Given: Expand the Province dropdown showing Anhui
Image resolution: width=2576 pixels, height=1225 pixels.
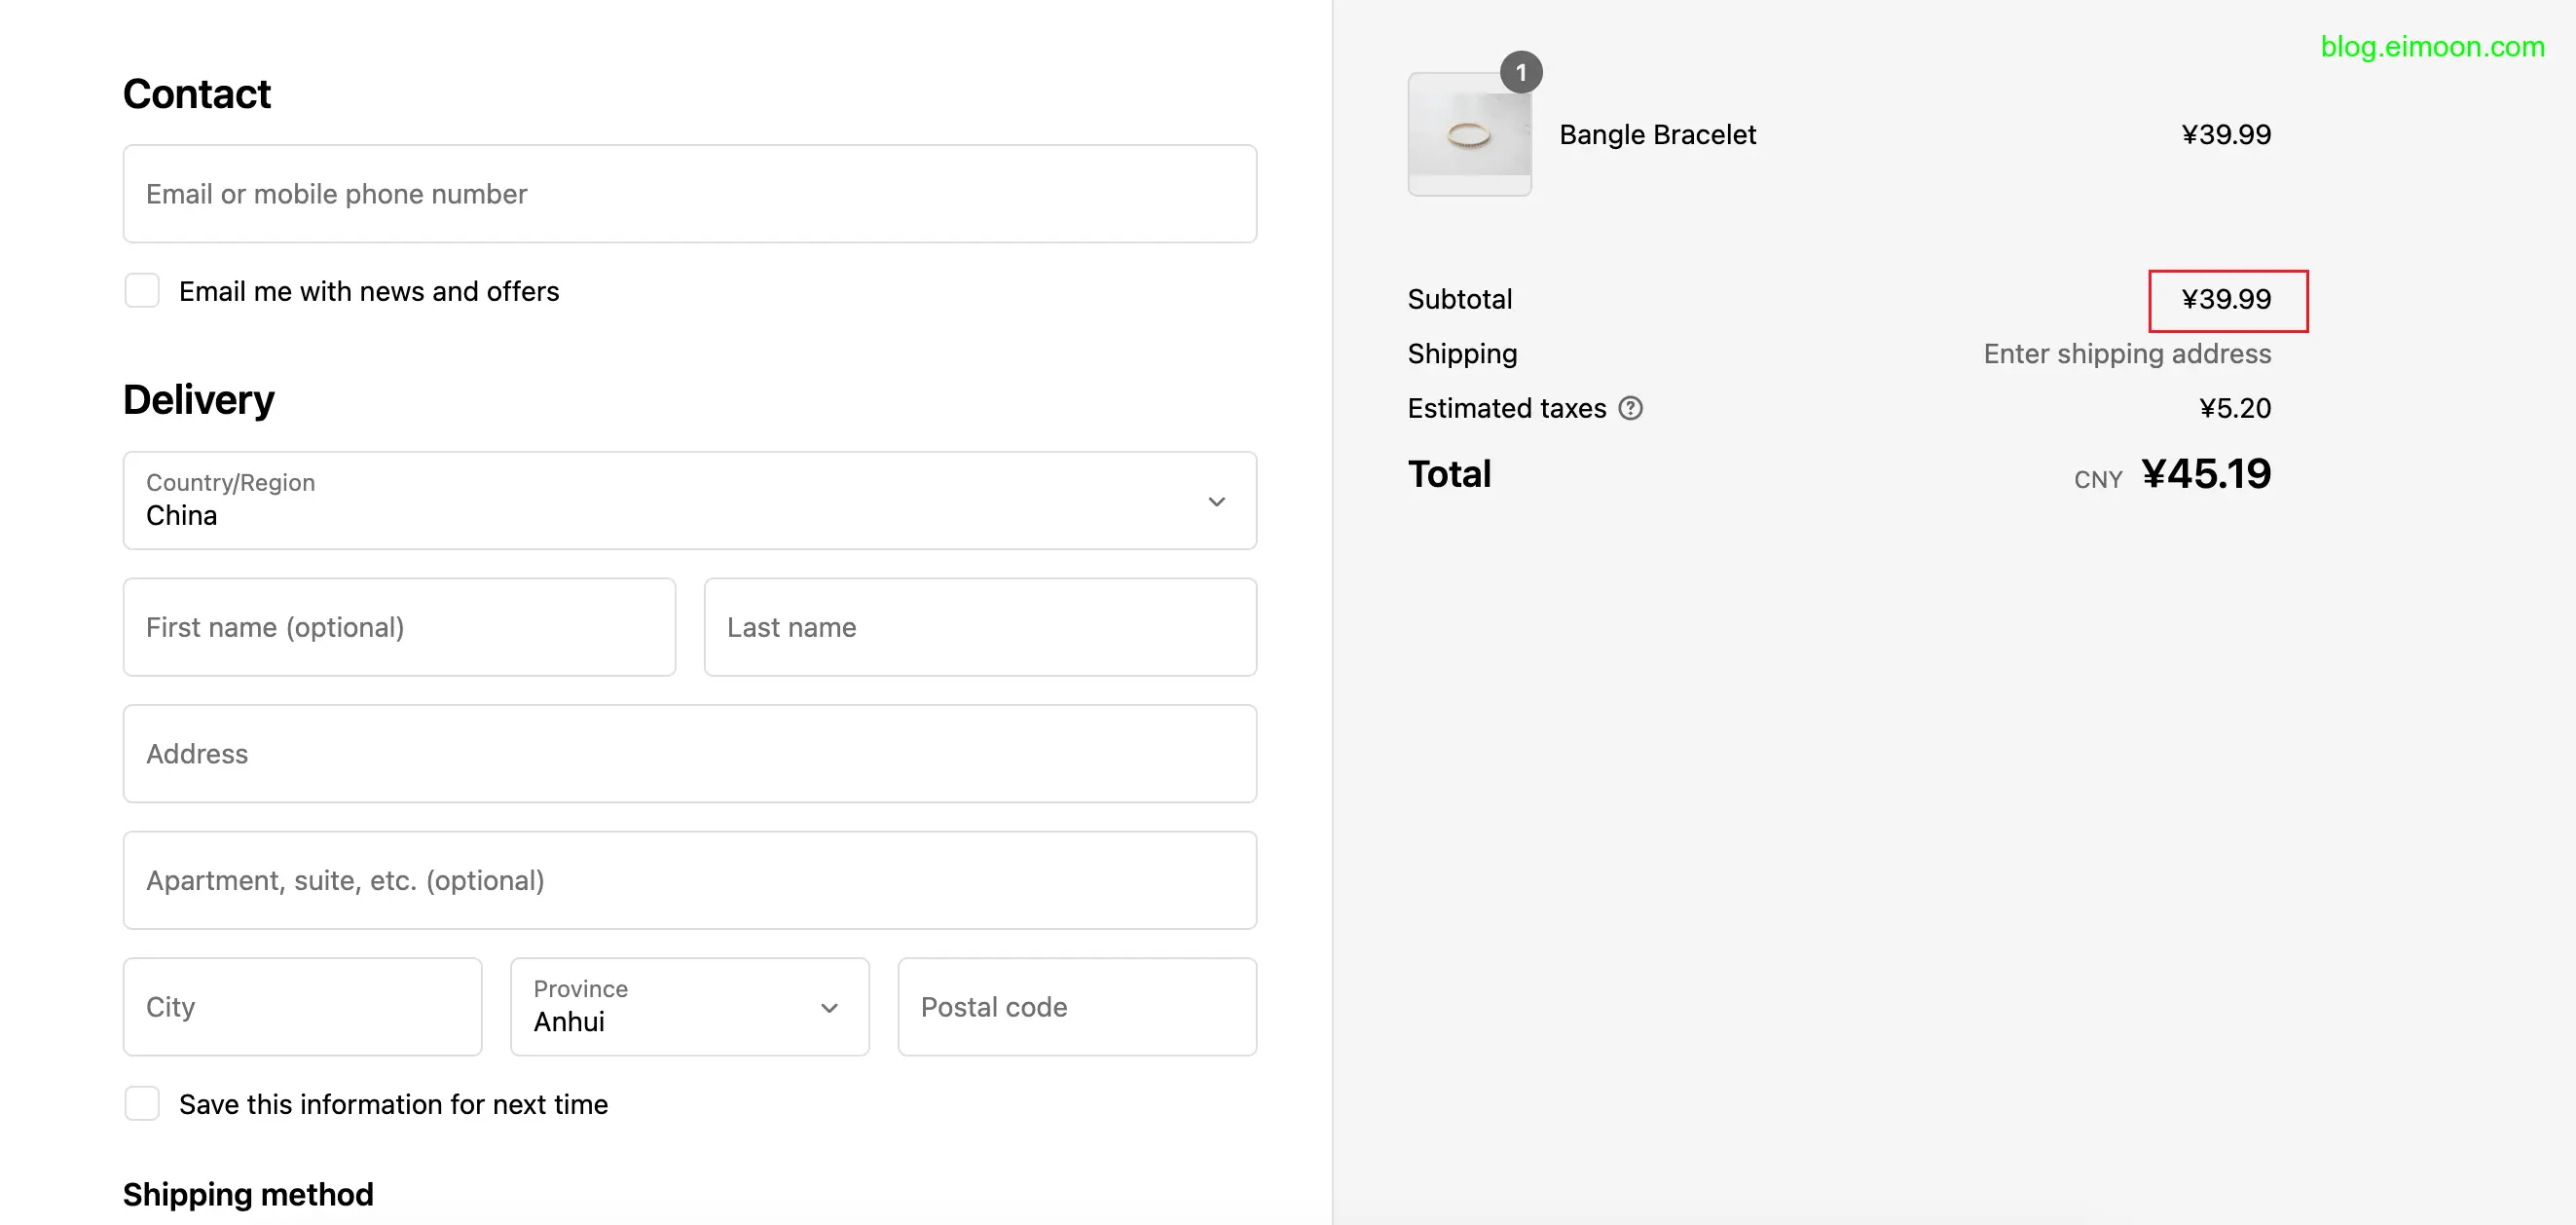Looking at the screenshot, I should pos(688,1006).
